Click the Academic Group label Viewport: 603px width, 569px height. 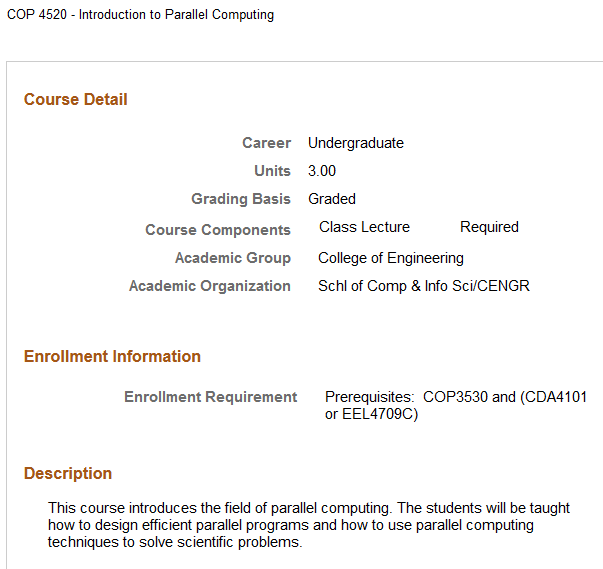click(233, 258)
